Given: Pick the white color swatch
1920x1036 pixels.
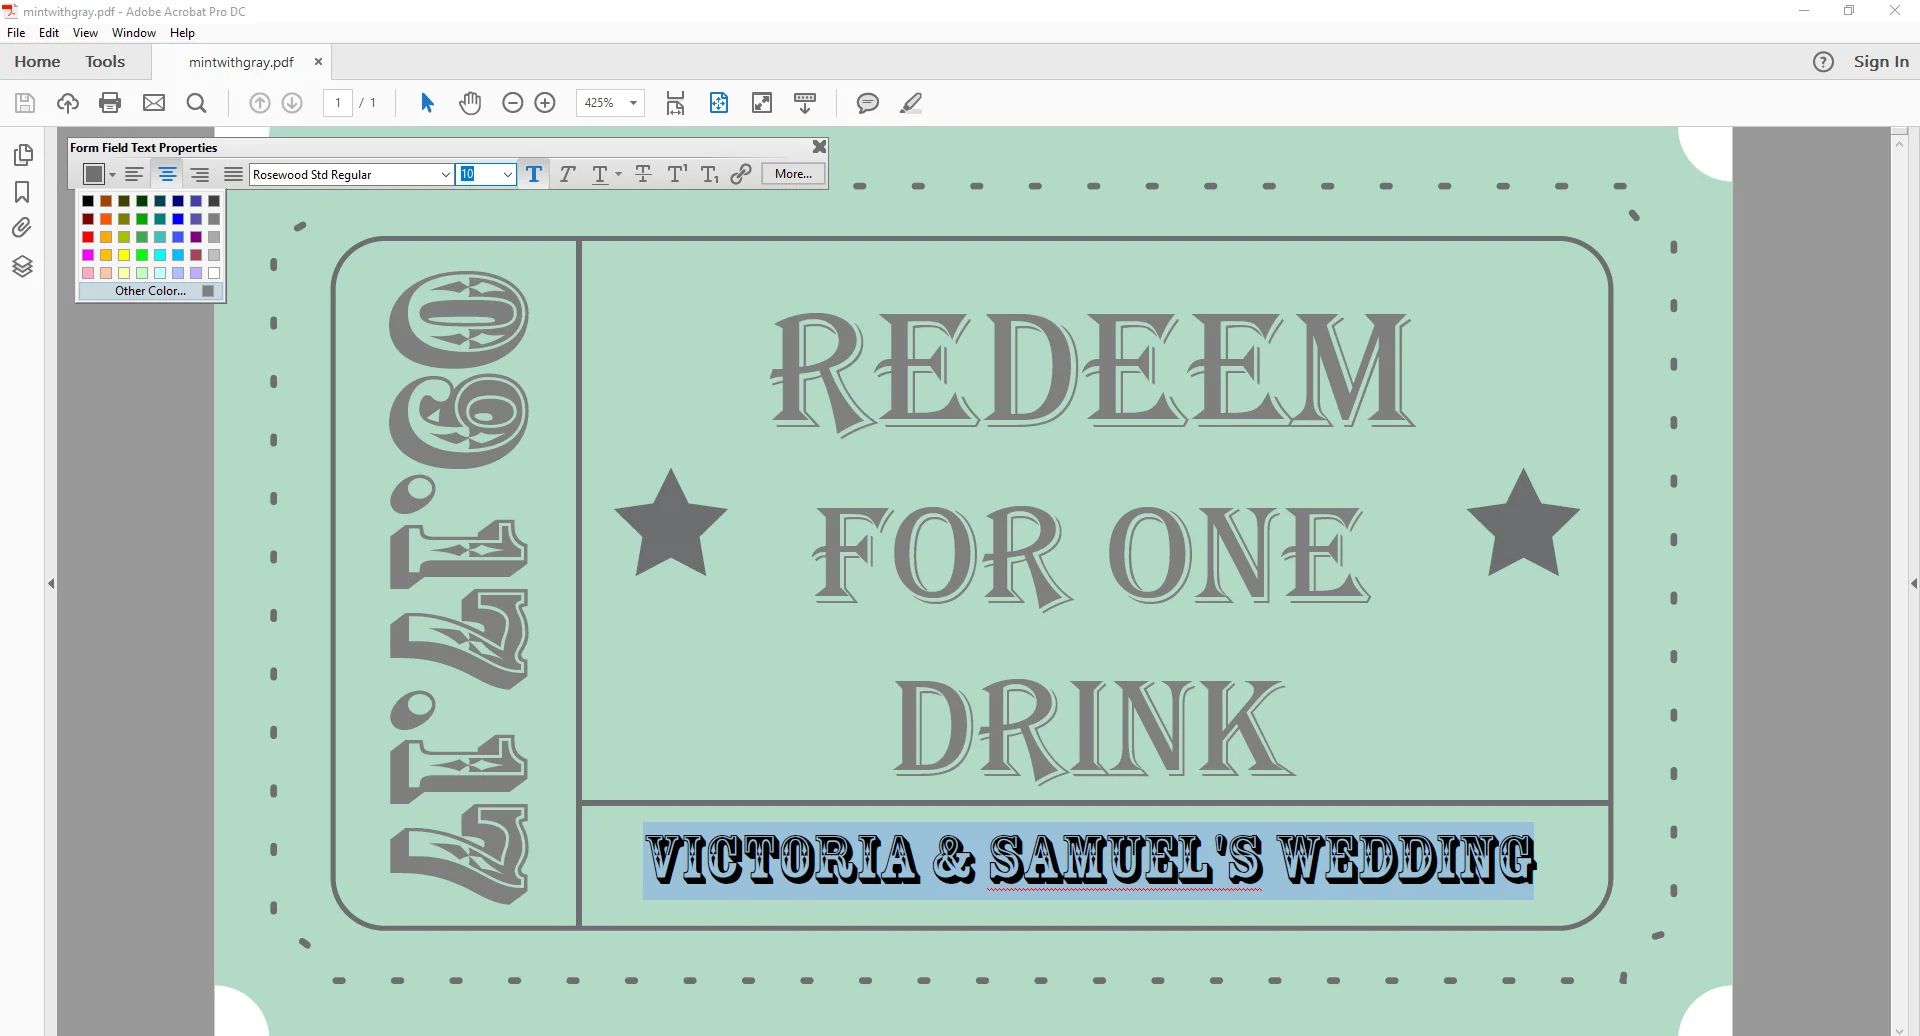Looking at the screenshot, I should point(214,273).
